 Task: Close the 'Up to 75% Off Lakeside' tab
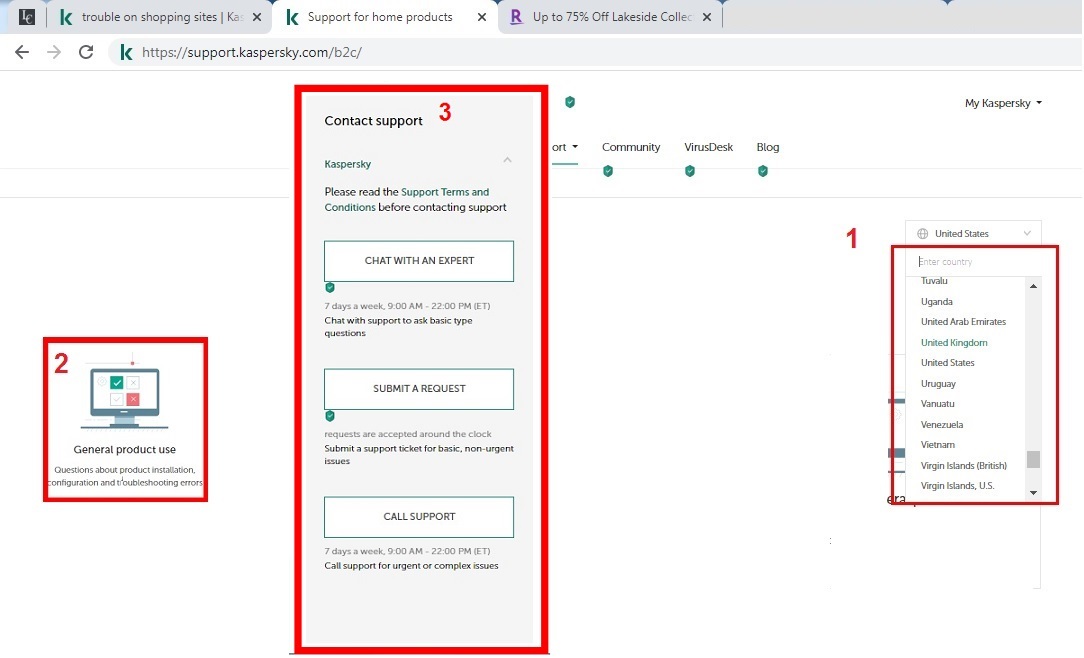(x=707, y=17)
